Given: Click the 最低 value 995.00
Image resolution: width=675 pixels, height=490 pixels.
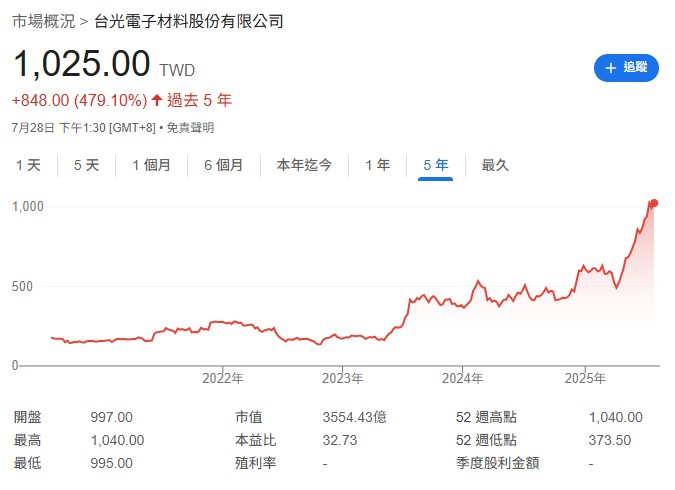Looking at the screenshot, I should click(111, 463).
